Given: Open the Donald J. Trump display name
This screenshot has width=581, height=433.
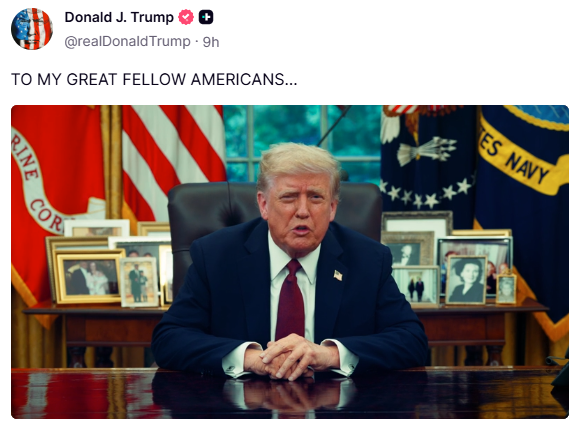Looking at the screenshot, I should point(119,17).
